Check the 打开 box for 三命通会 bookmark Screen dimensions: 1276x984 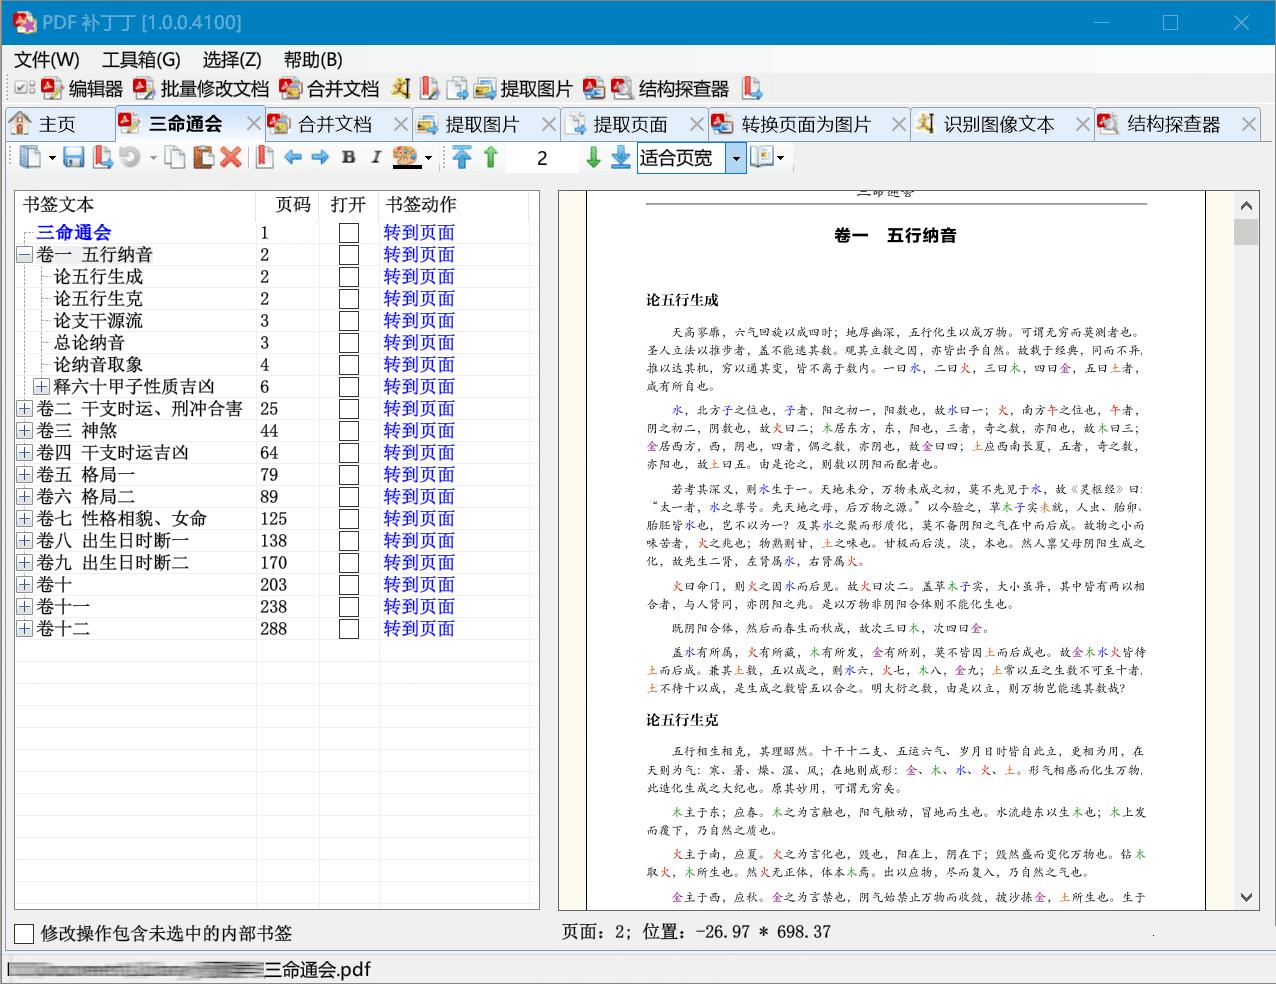click(x=347, y=232)
